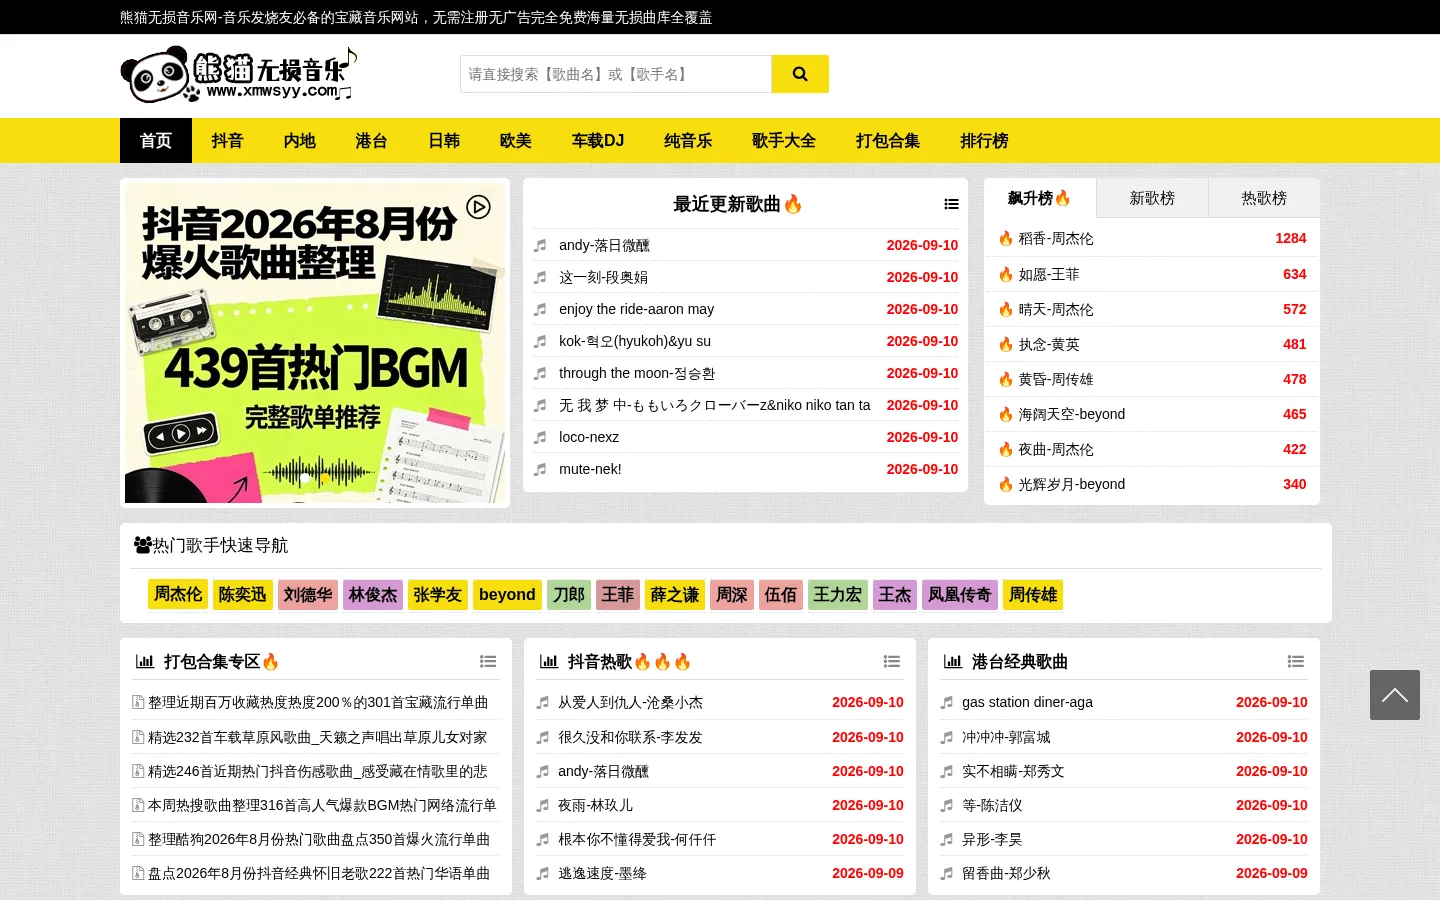
Task: Click the bar chart icon in 打包合集专区 header
Action: (145, 661)
